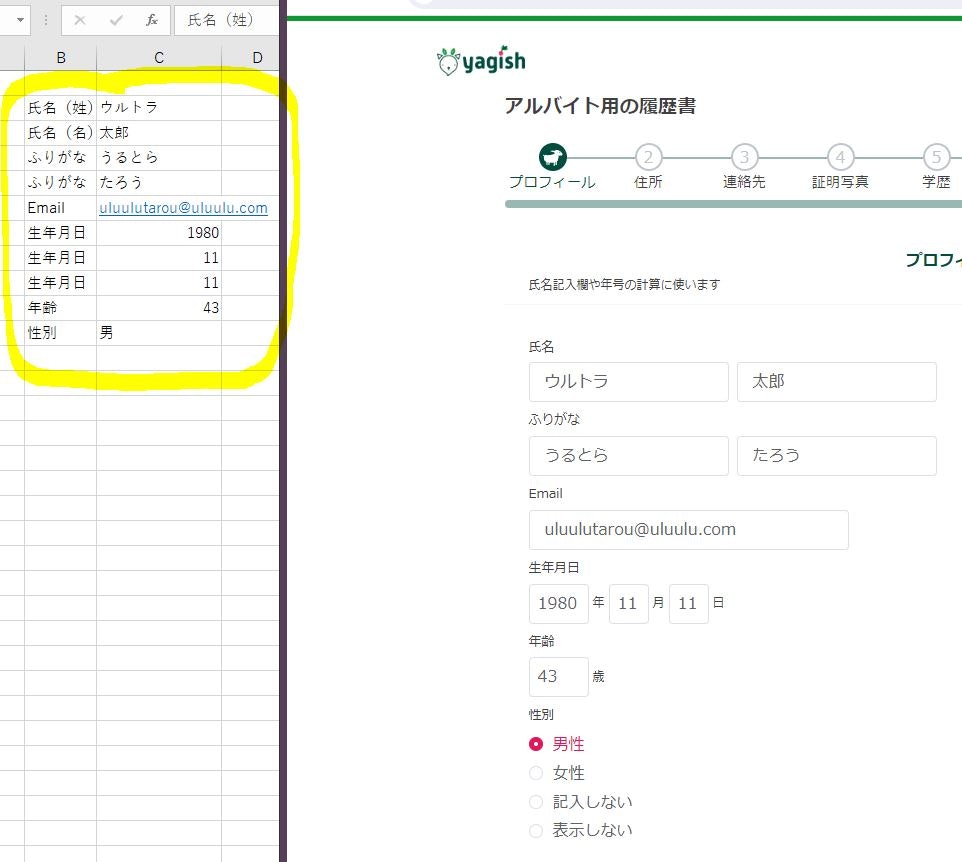Select column C header in Excel
Image resolution: width=962 pixels, height=862 pixels.
[159, 58]
